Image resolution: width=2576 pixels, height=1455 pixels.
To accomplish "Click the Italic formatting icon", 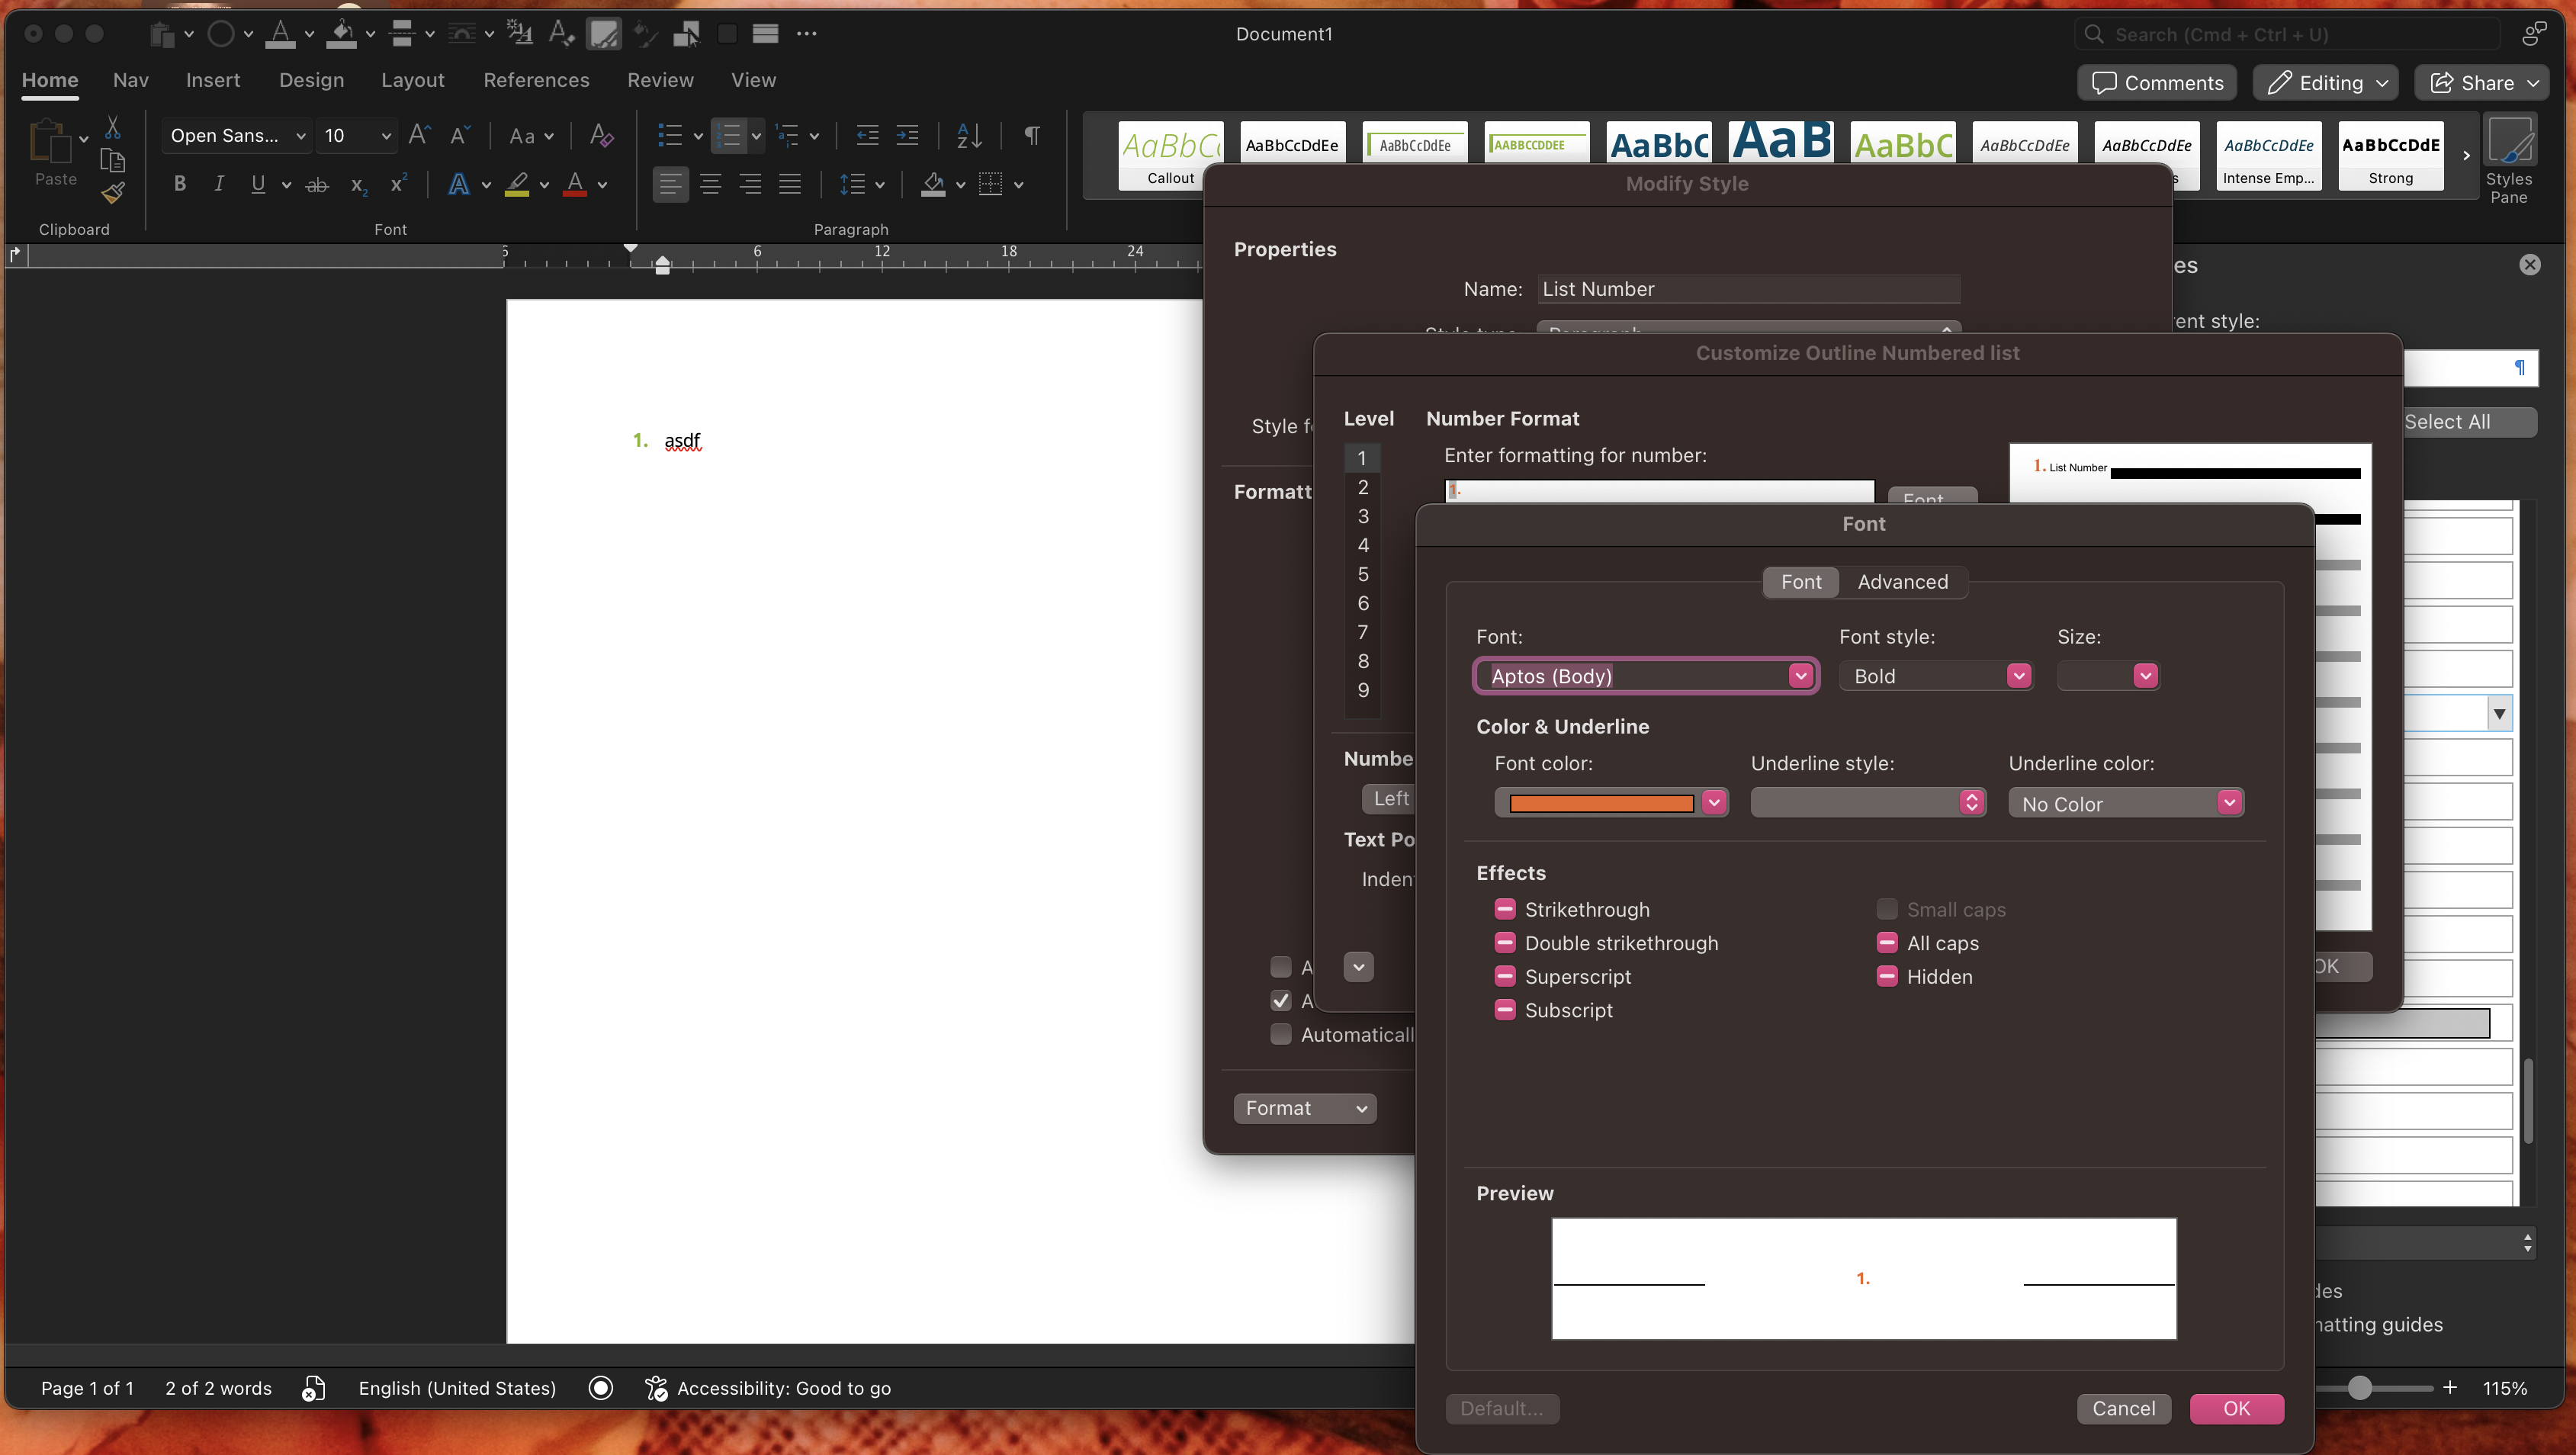I will click(x=219, y=184).
